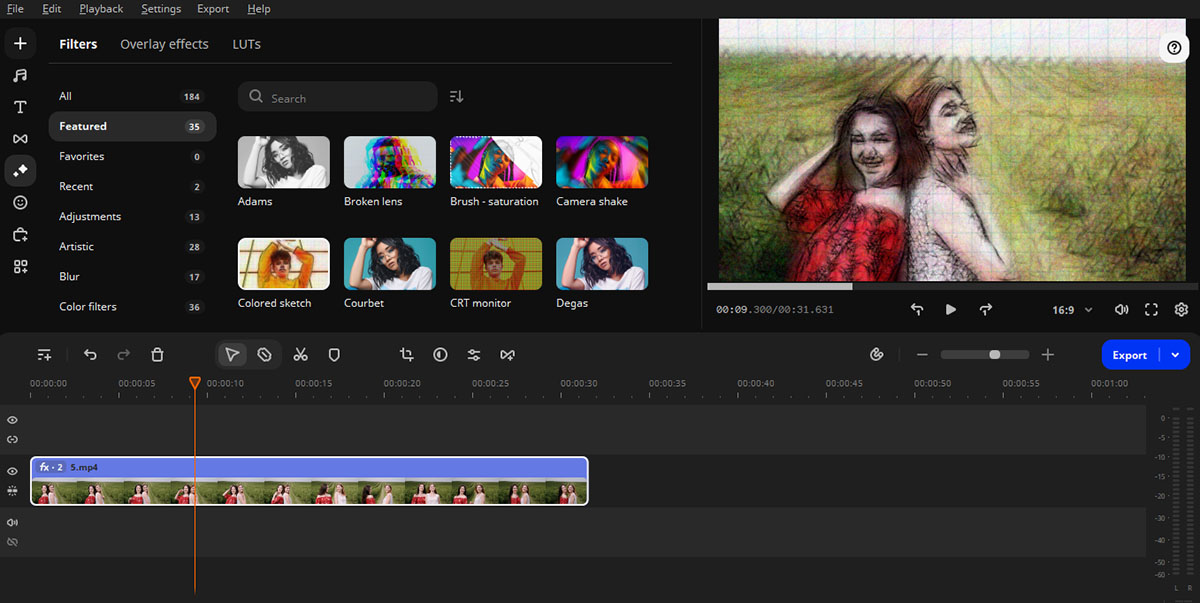Open the Transitions panel in the left sidebar
Screen dimensions: 1200x603
click(20, 139)
